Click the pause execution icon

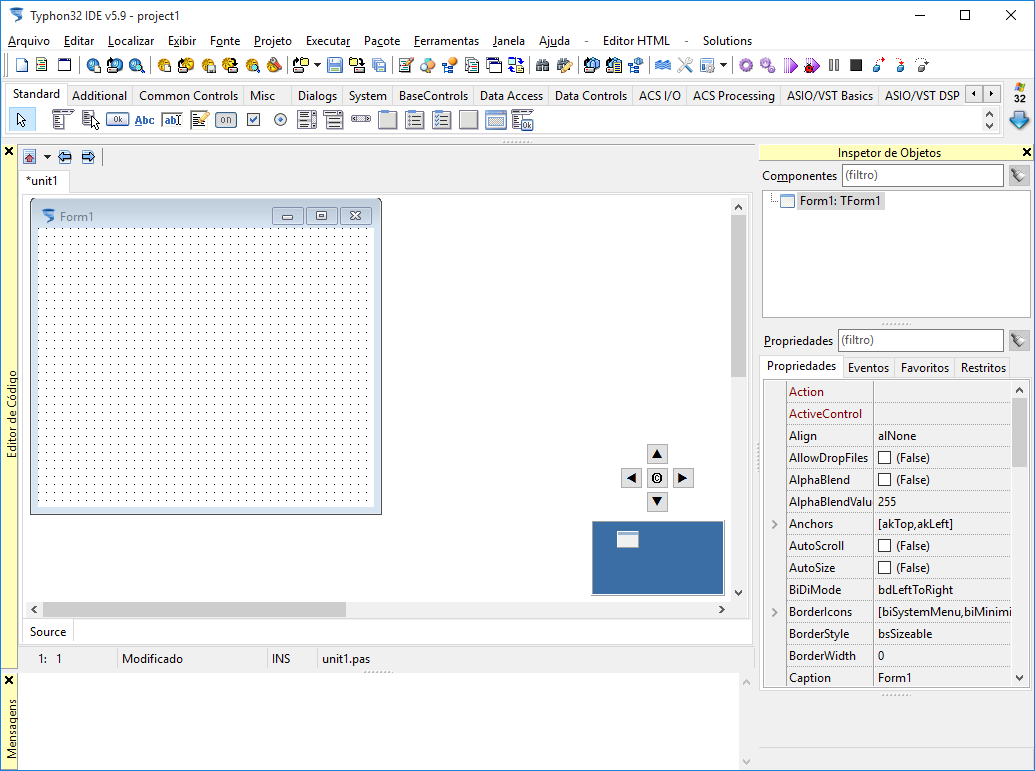click(x=834, y=65)
